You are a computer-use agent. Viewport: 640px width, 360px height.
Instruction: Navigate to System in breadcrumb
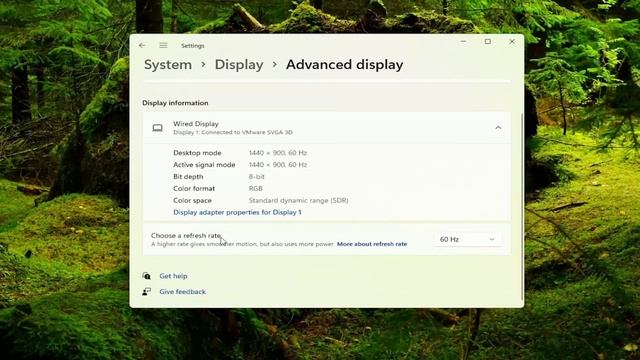(x=168, y=64)
